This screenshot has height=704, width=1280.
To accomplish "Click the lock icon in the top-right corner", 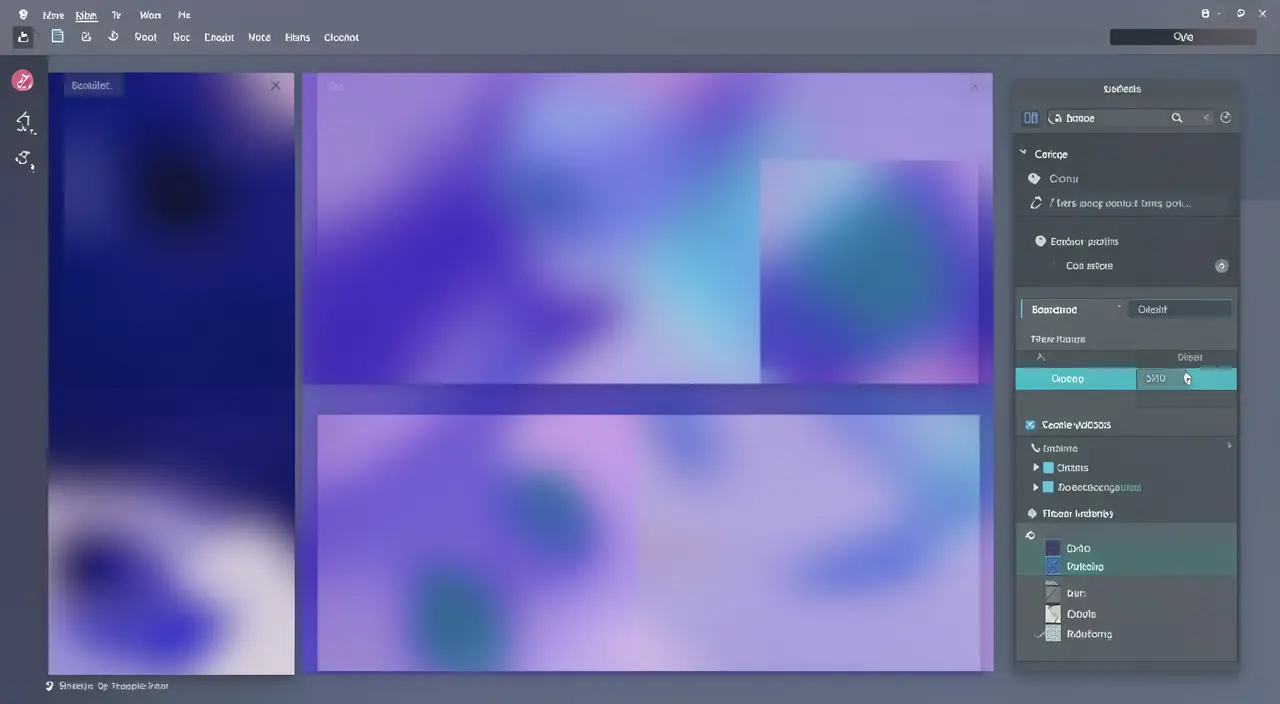I will pos(1205,14).
